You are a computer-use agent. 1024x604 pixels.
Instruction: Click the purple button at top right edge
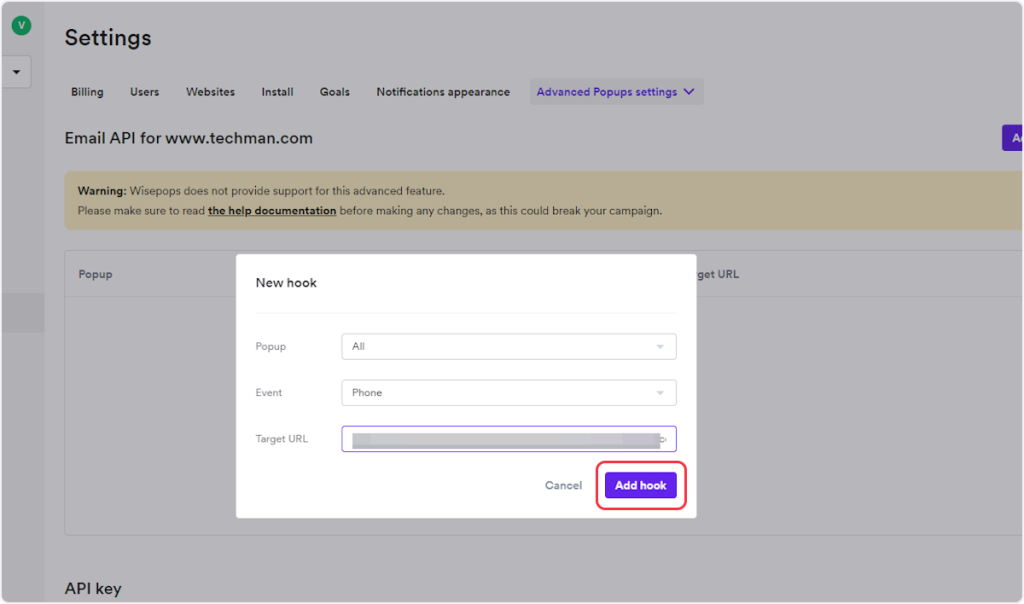tap(1013, 138)
